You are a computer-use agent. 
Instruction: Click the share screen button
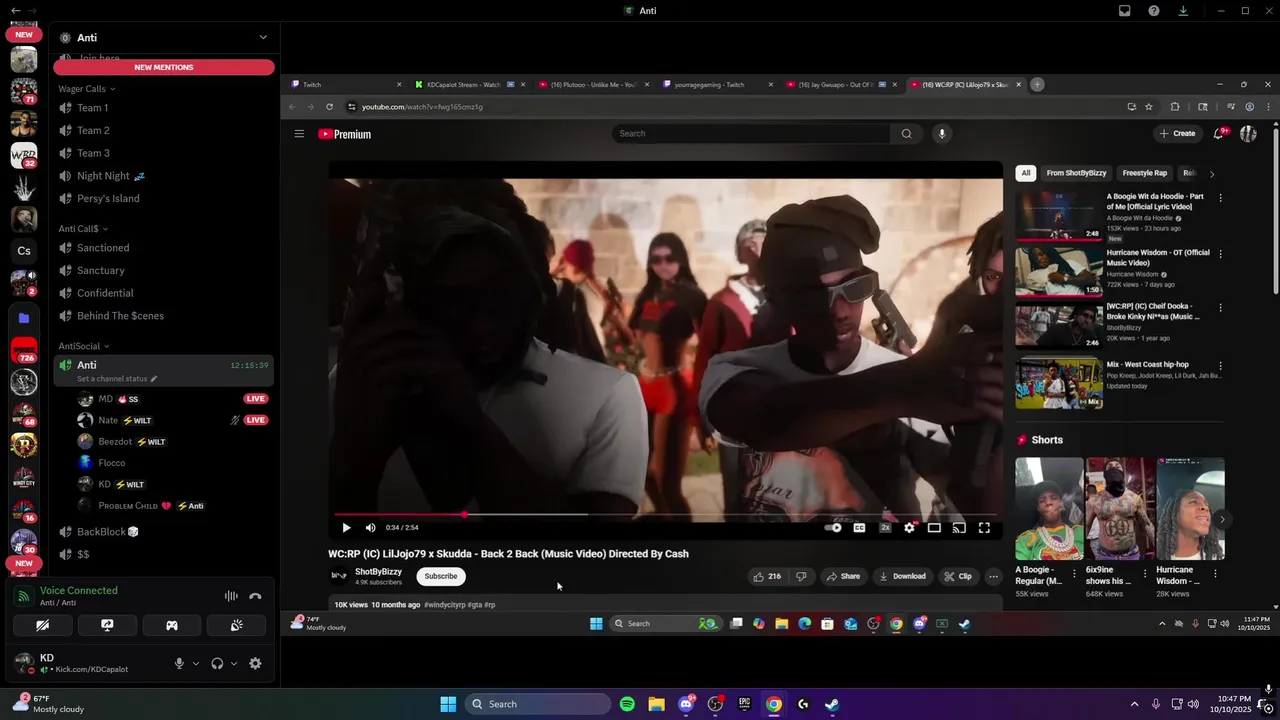(x=107, y=625)
